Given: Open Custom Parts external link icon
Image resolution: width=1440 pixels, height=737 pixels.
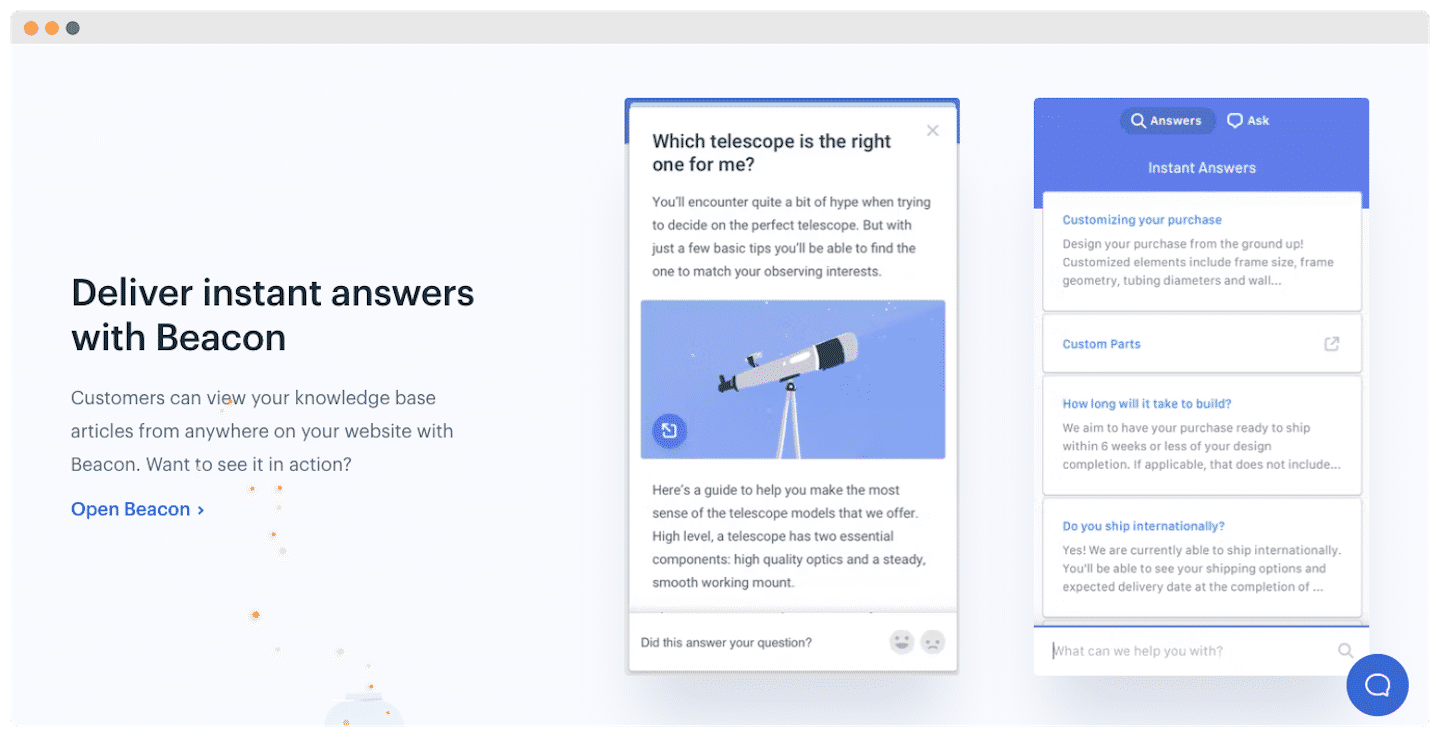Looking at the screenshot, I should pos(1331,343).
